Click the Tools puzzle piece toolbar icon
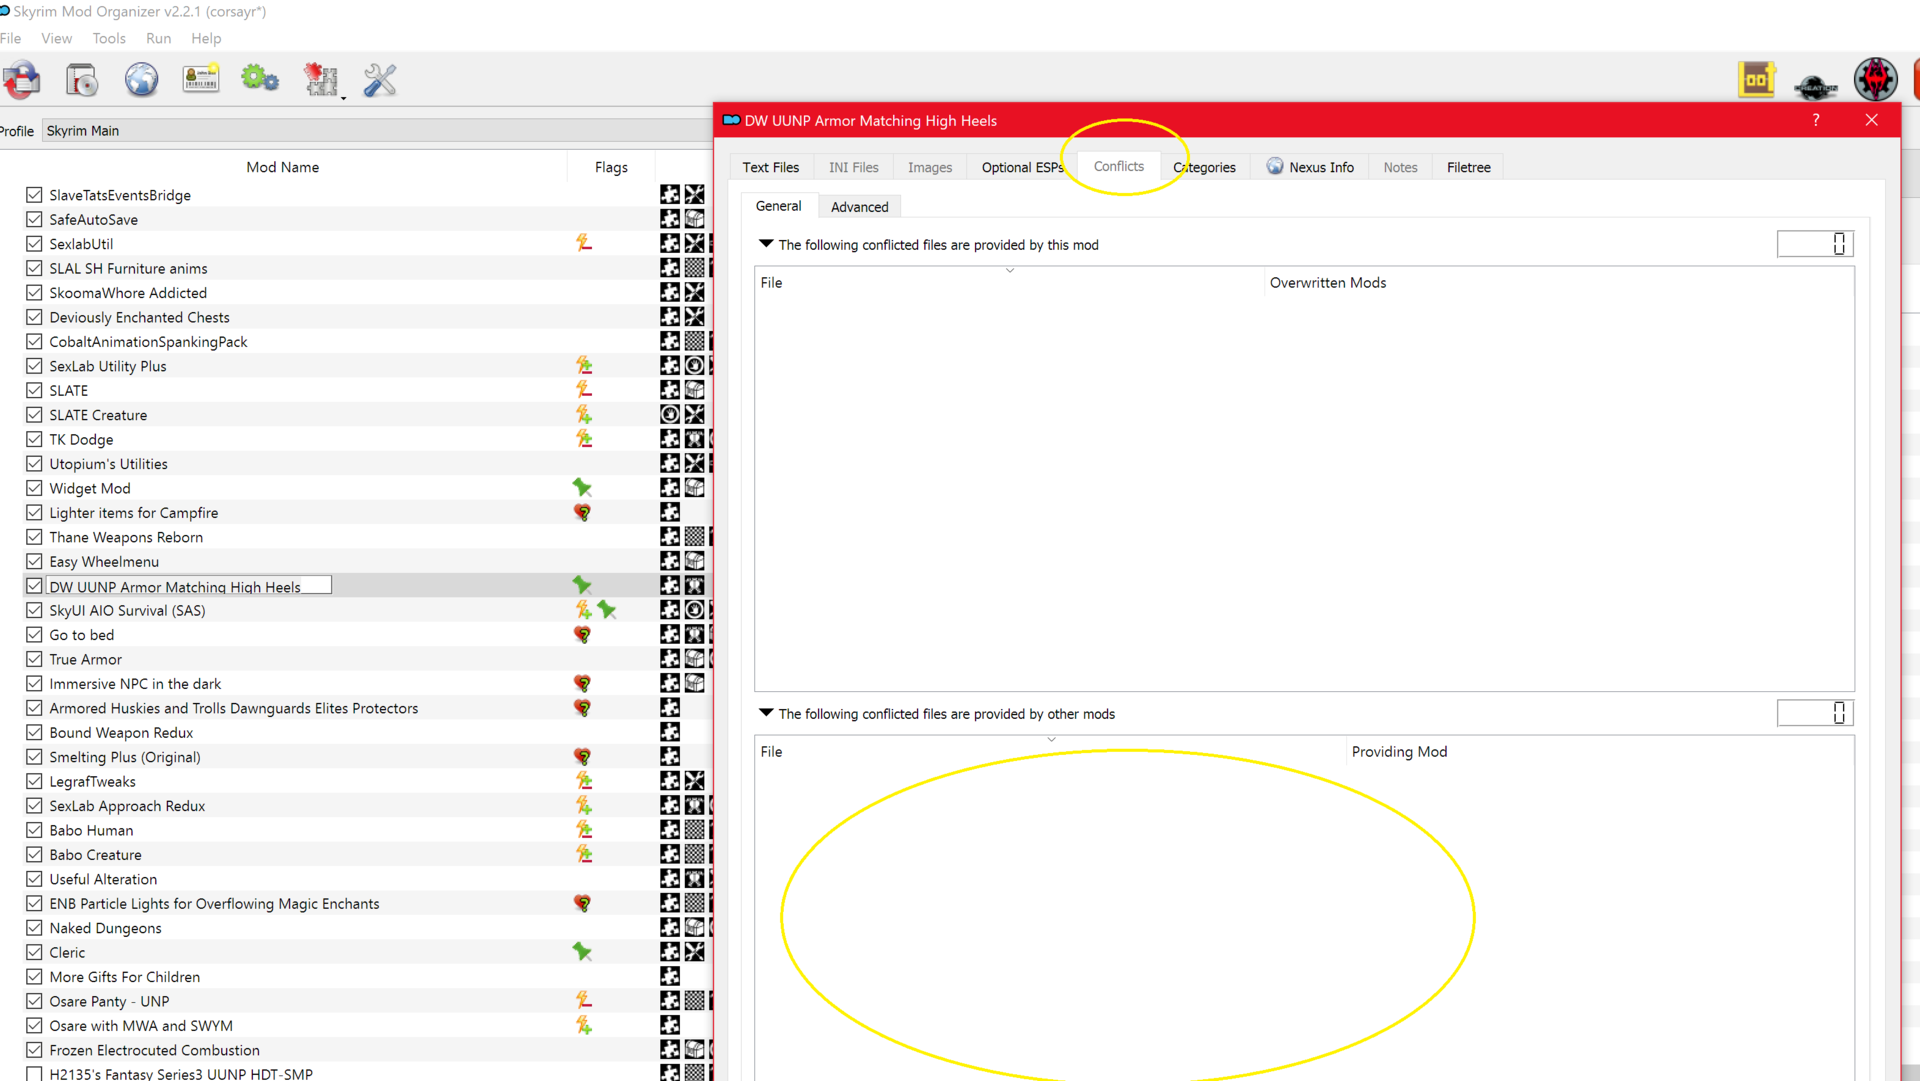Screen dimensions: 1920x1081 [320, 80]
